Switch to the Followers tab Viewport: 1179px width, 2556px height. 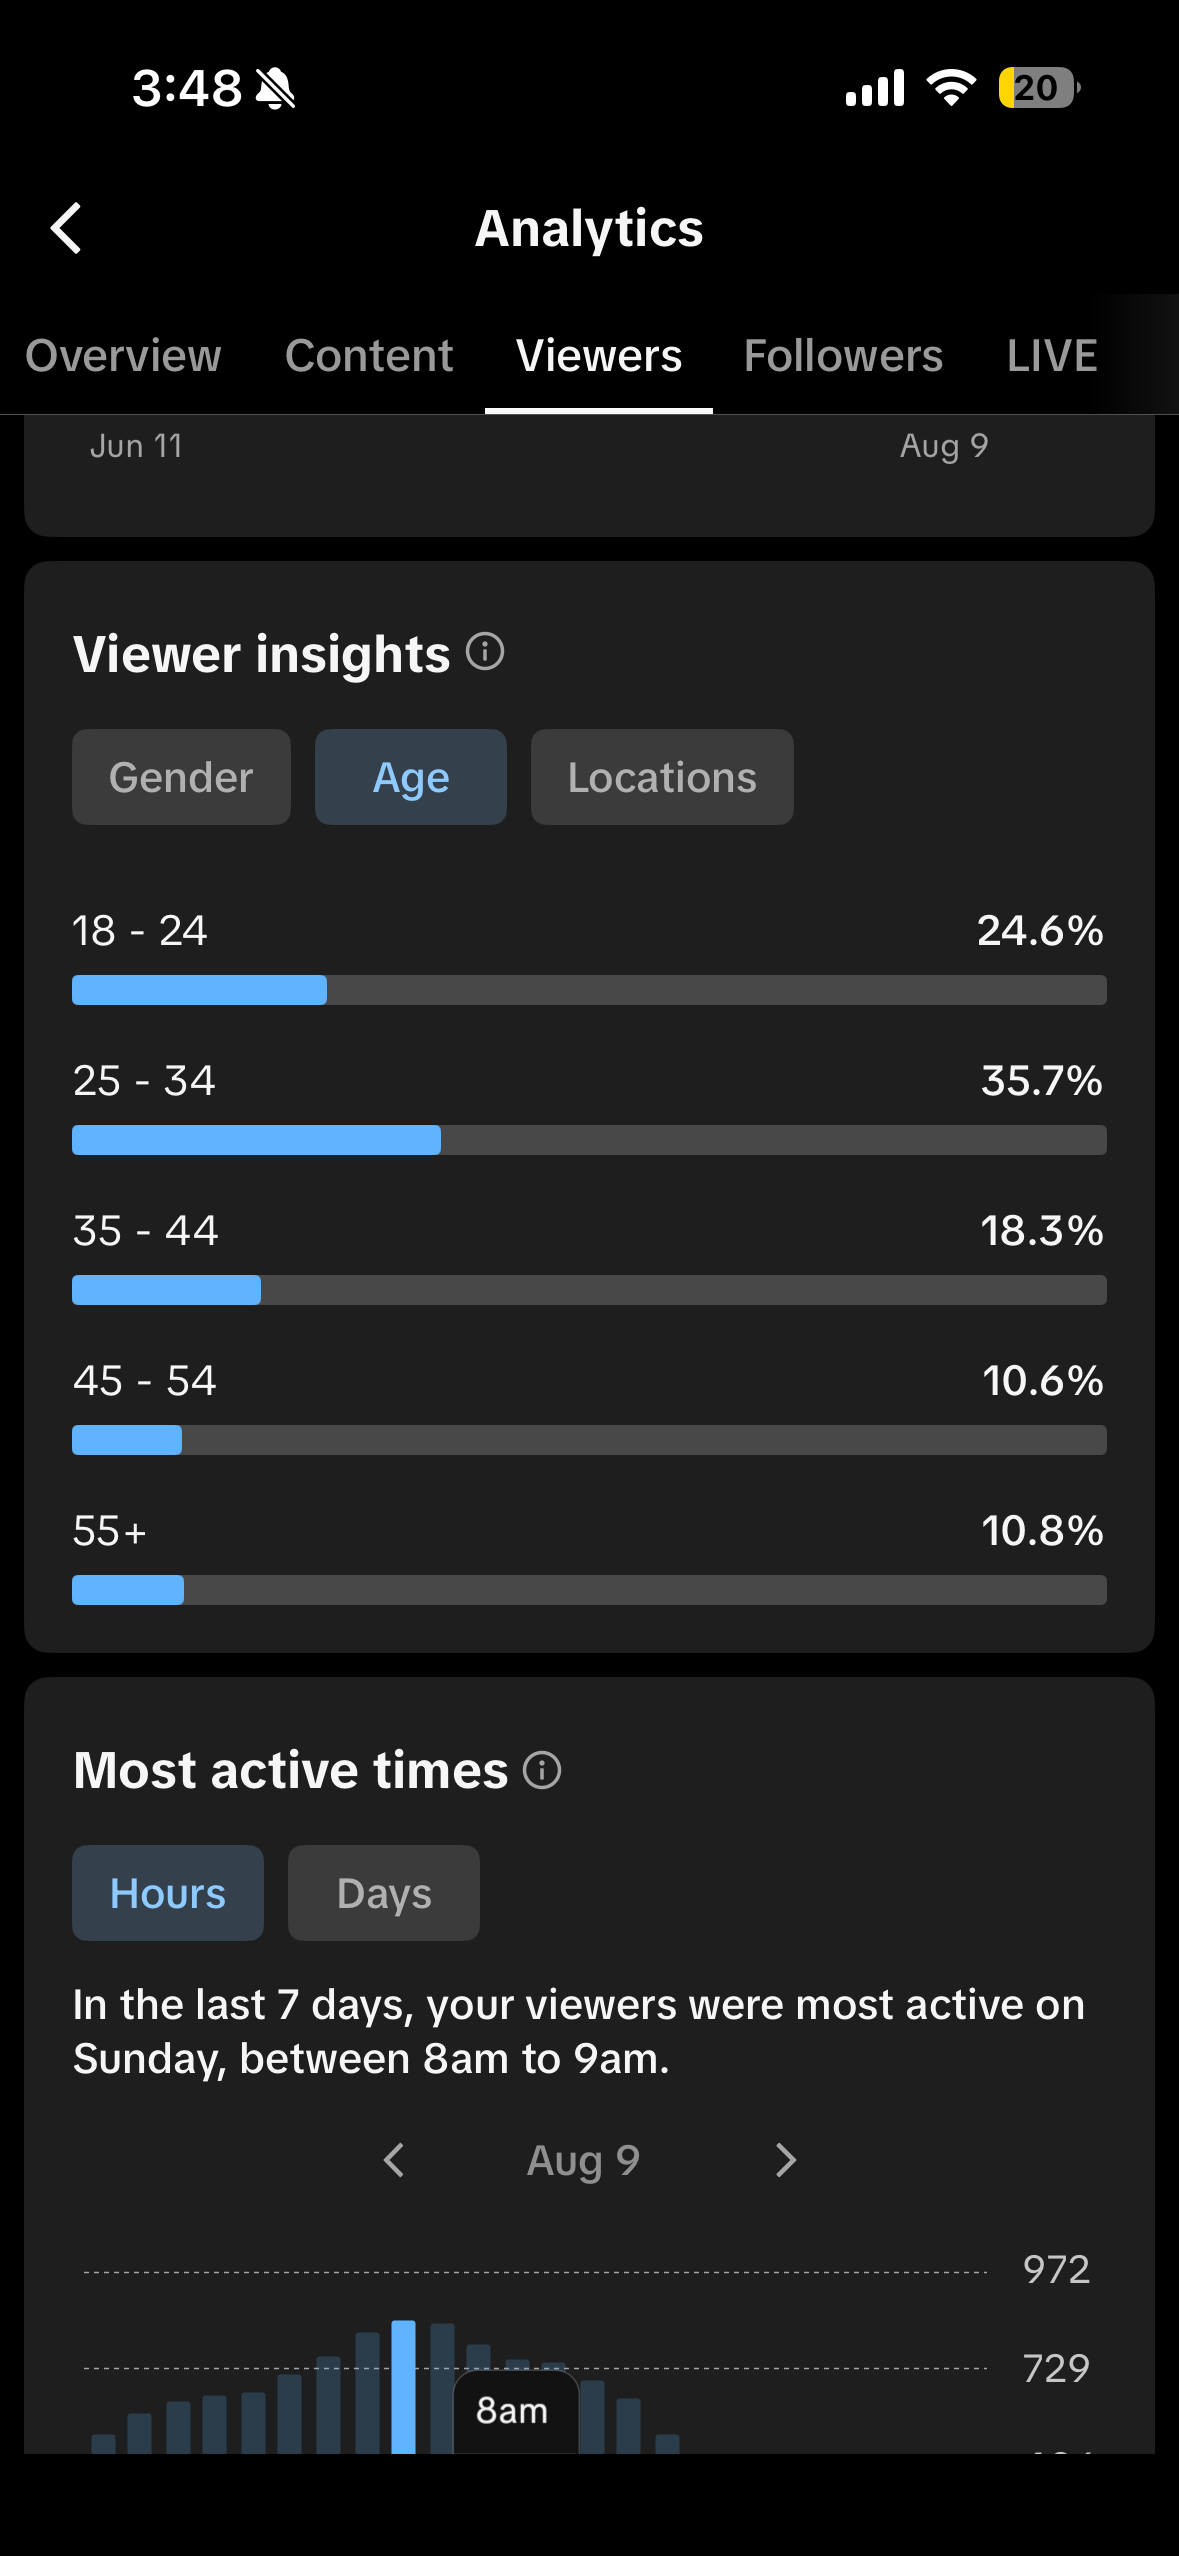(843, 356)
